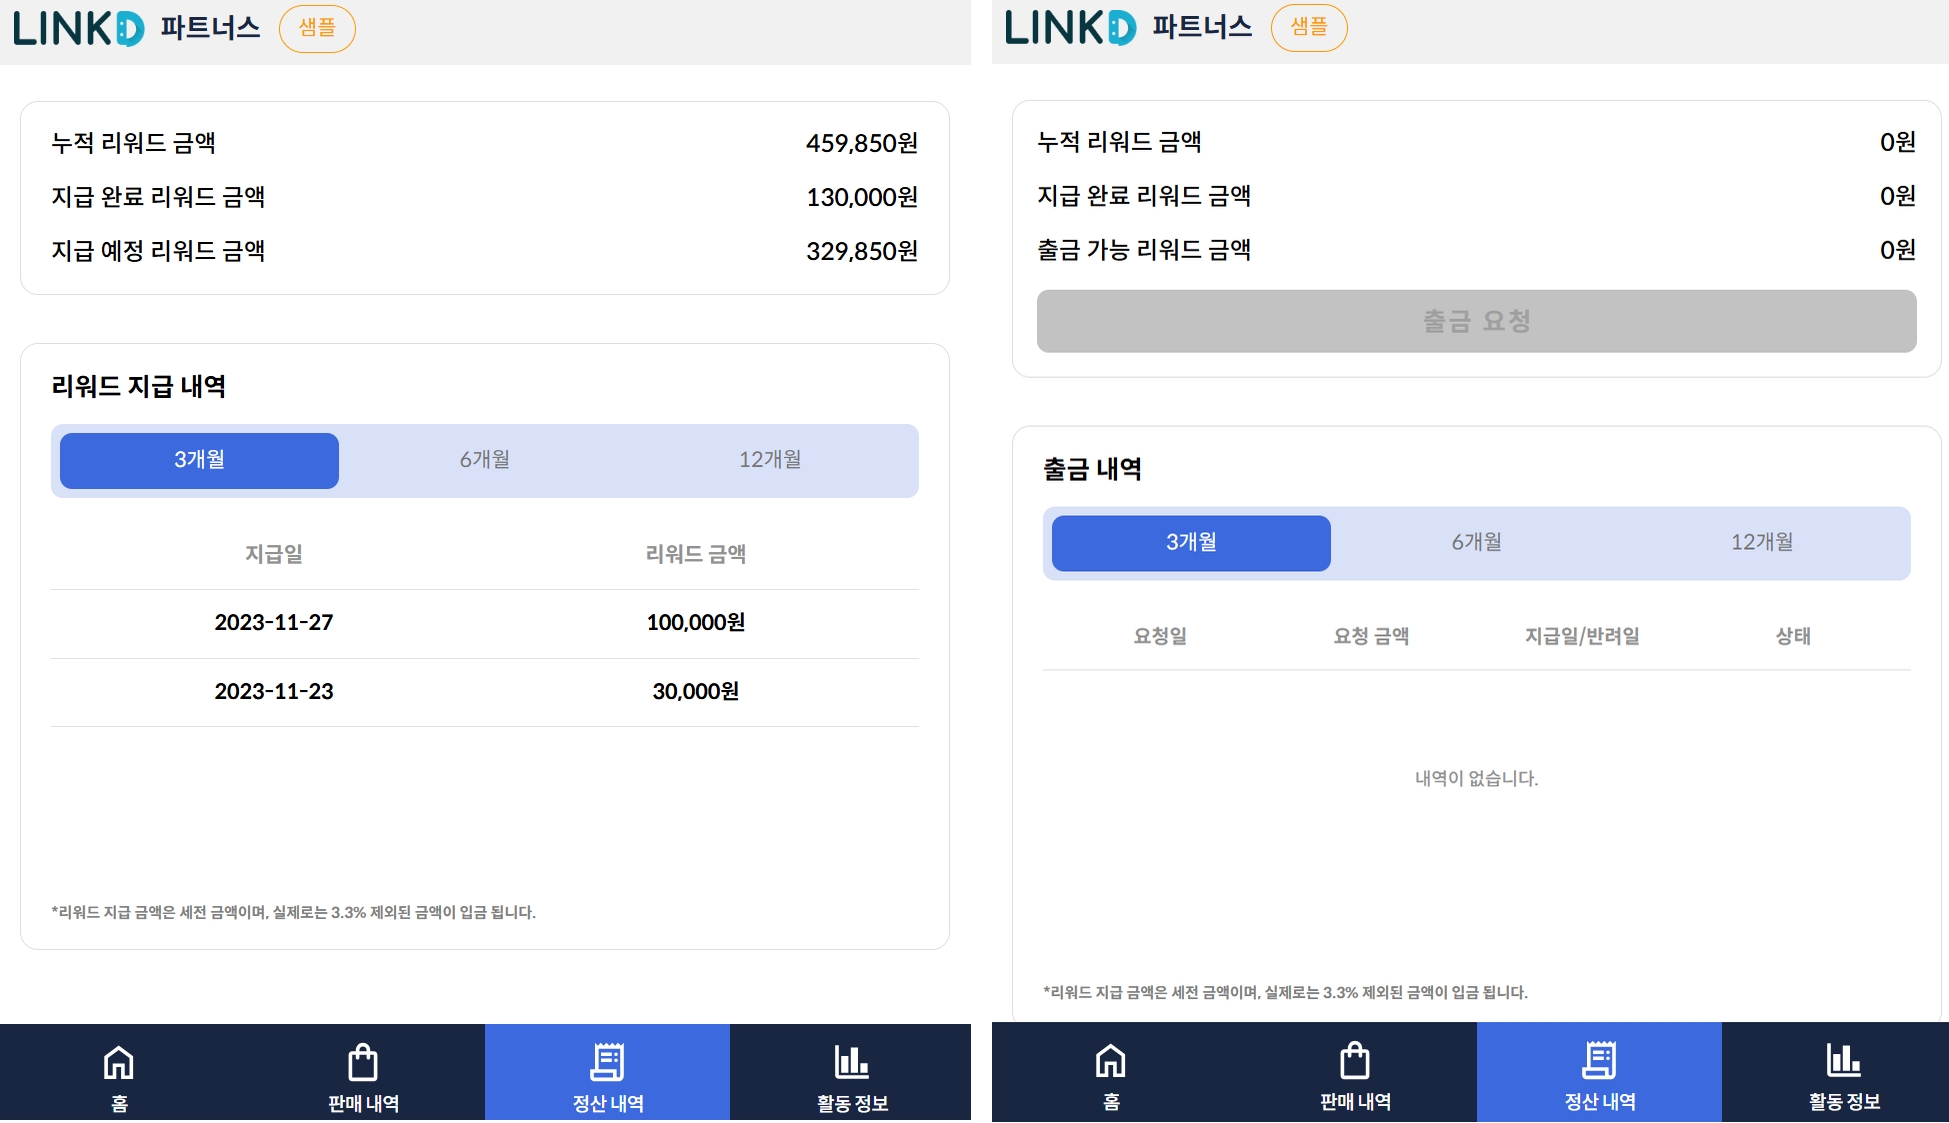Screen dimensions: 1949x1123
Task: Click the left panel 샘플 badge
Action: pos(317,28)
